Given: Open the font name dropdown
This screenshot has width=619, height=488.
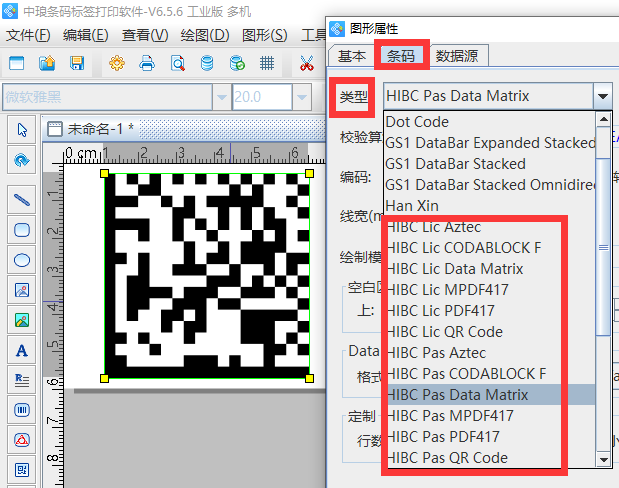Looking at the screenshot, I should point(221,97).
